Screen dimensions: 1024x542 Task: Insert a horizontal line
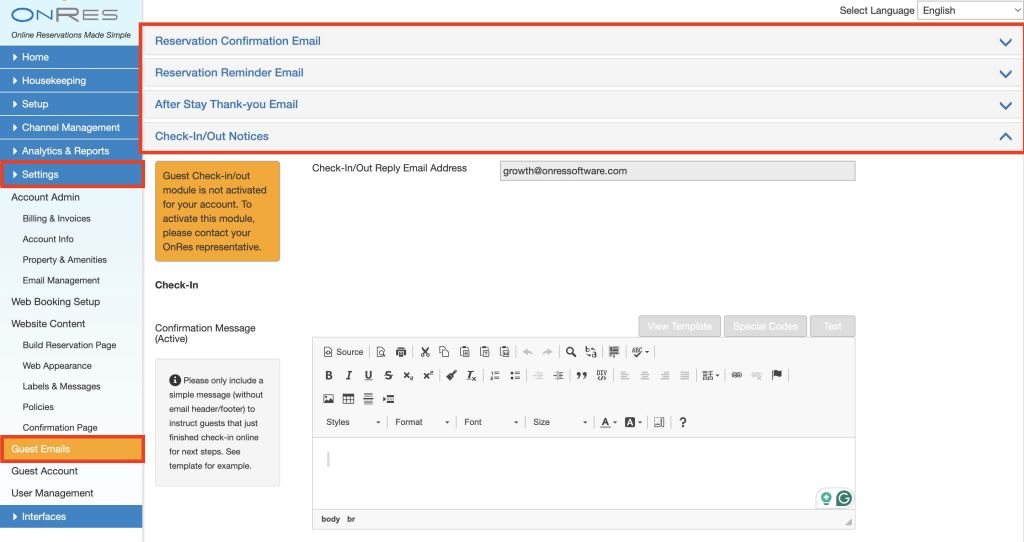coord(368,399)
